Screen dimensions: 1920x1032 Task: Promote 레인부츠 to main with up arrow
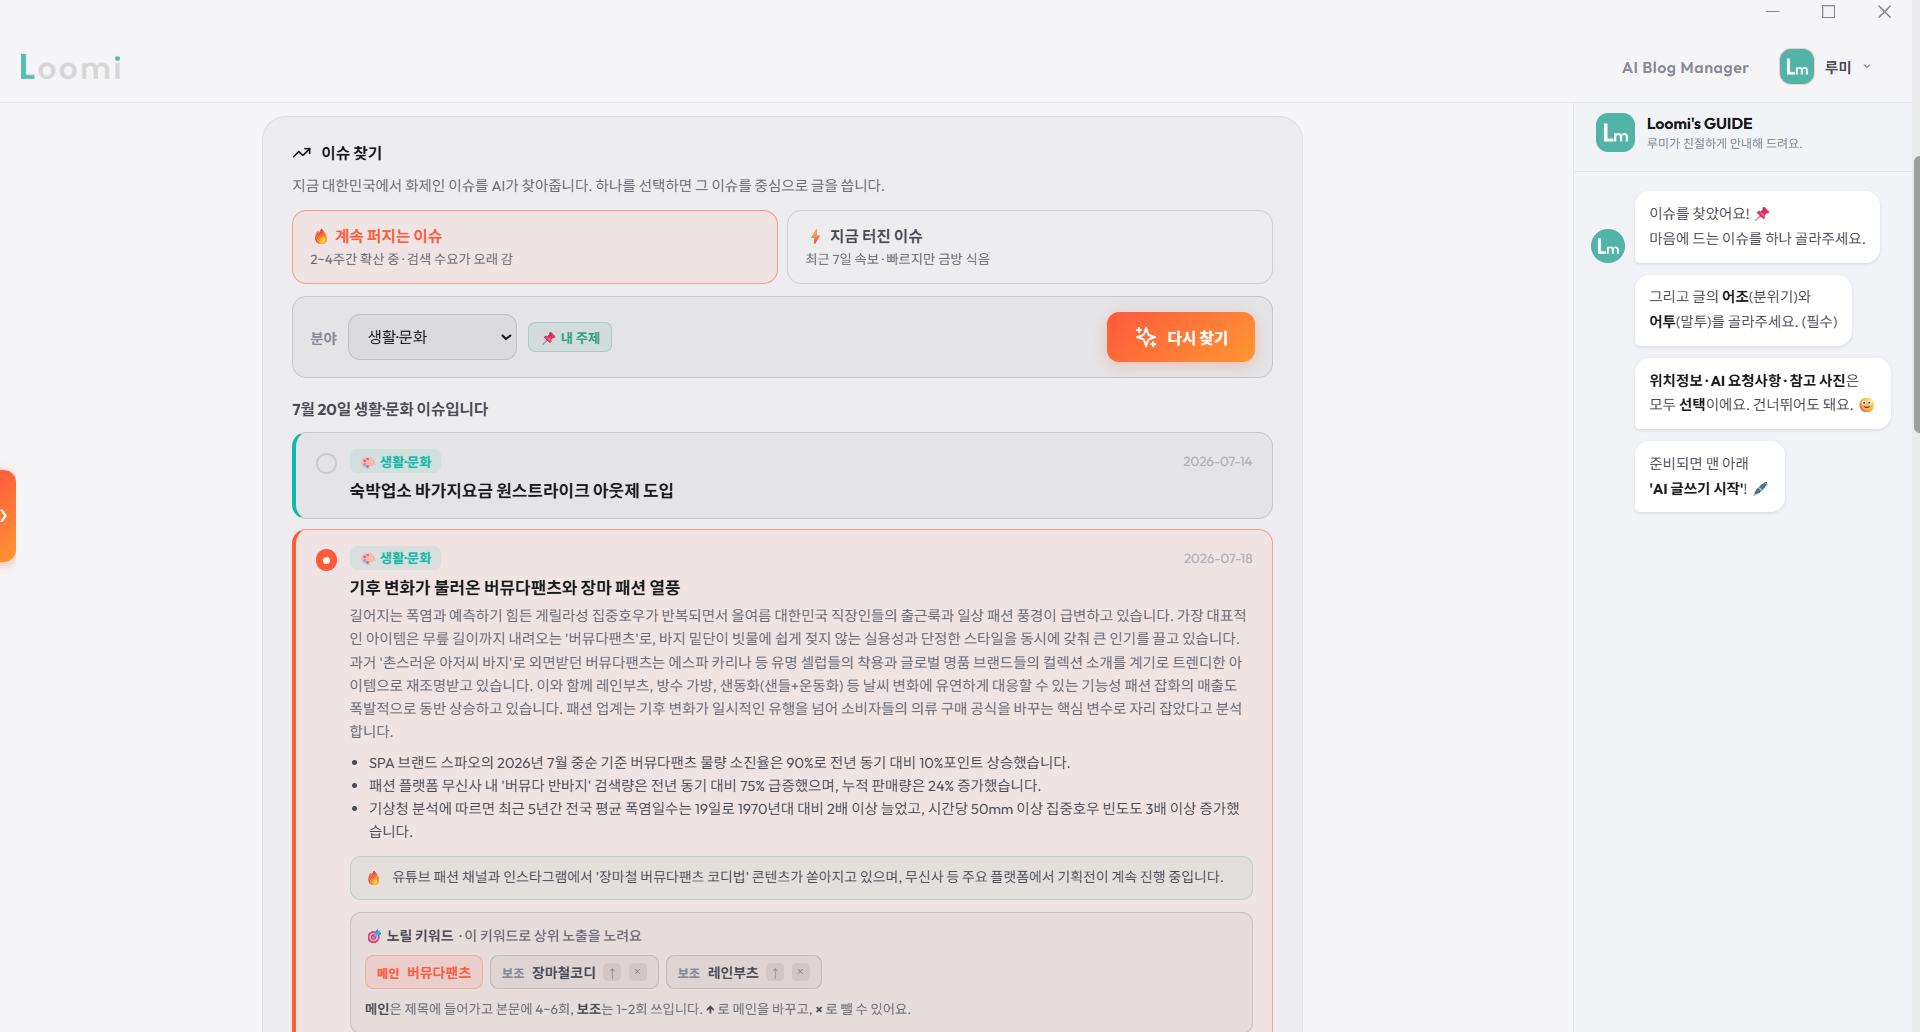pyautogui.click(x=775, y=972)
